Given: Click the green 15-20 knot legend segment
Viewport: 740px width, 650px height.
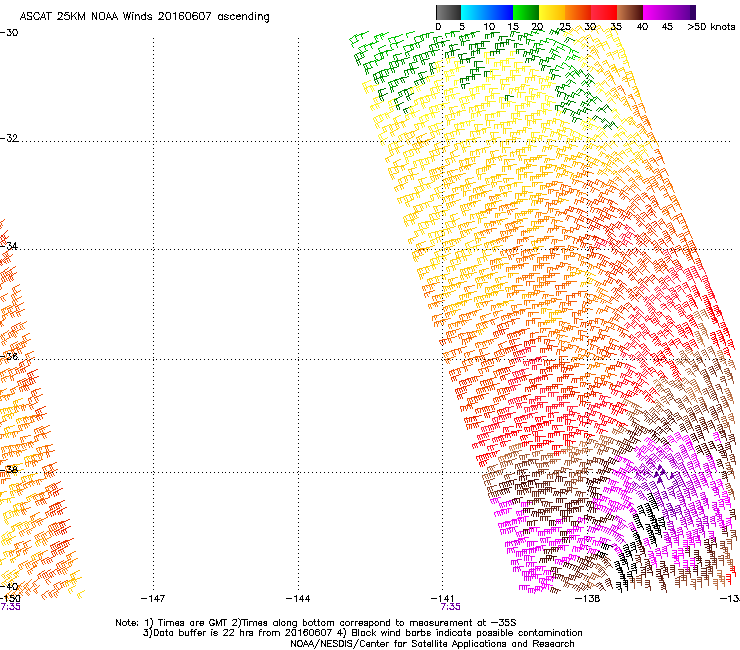Looking at the screenshot, I should click(526, 12).
